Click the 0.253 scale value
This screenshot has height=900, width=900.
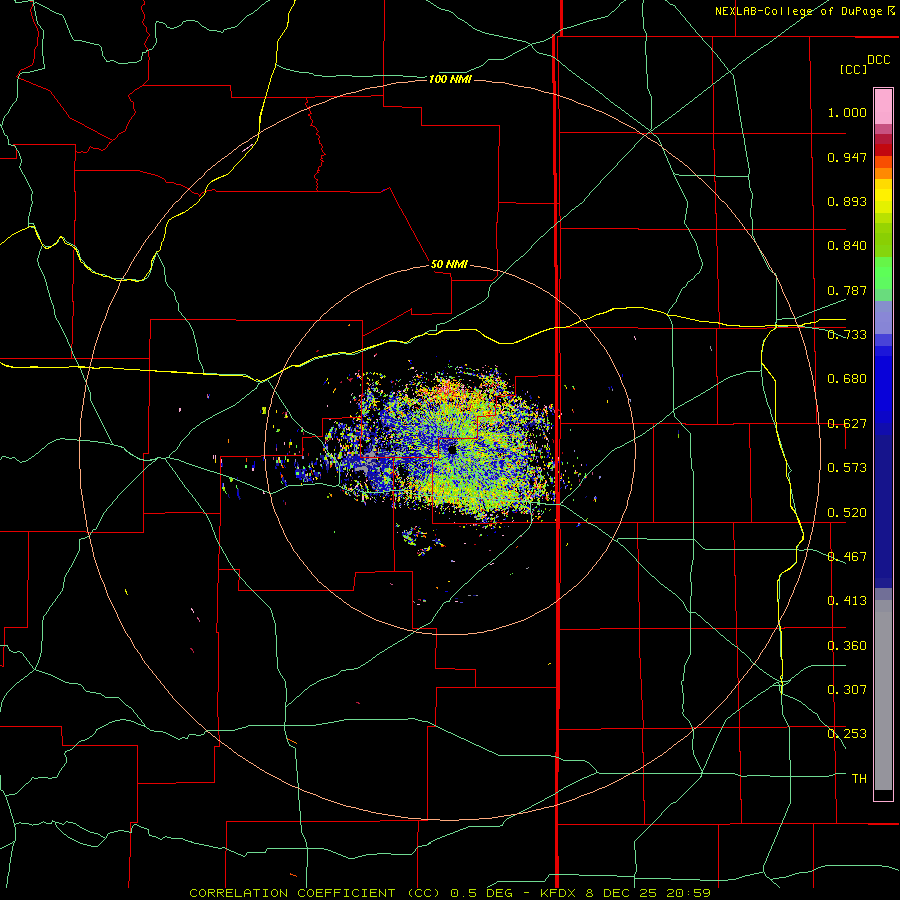847,734
